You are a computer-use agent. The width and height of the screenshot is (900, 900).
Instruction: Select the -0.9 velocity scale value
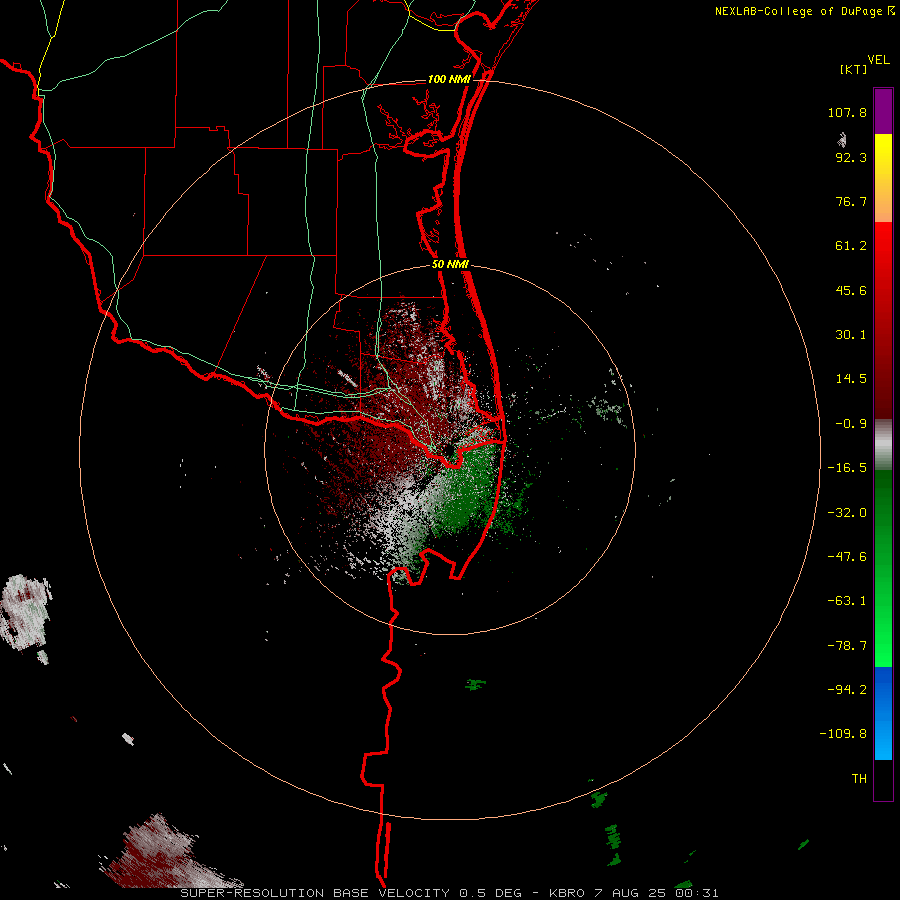click(x=851, y=424)
